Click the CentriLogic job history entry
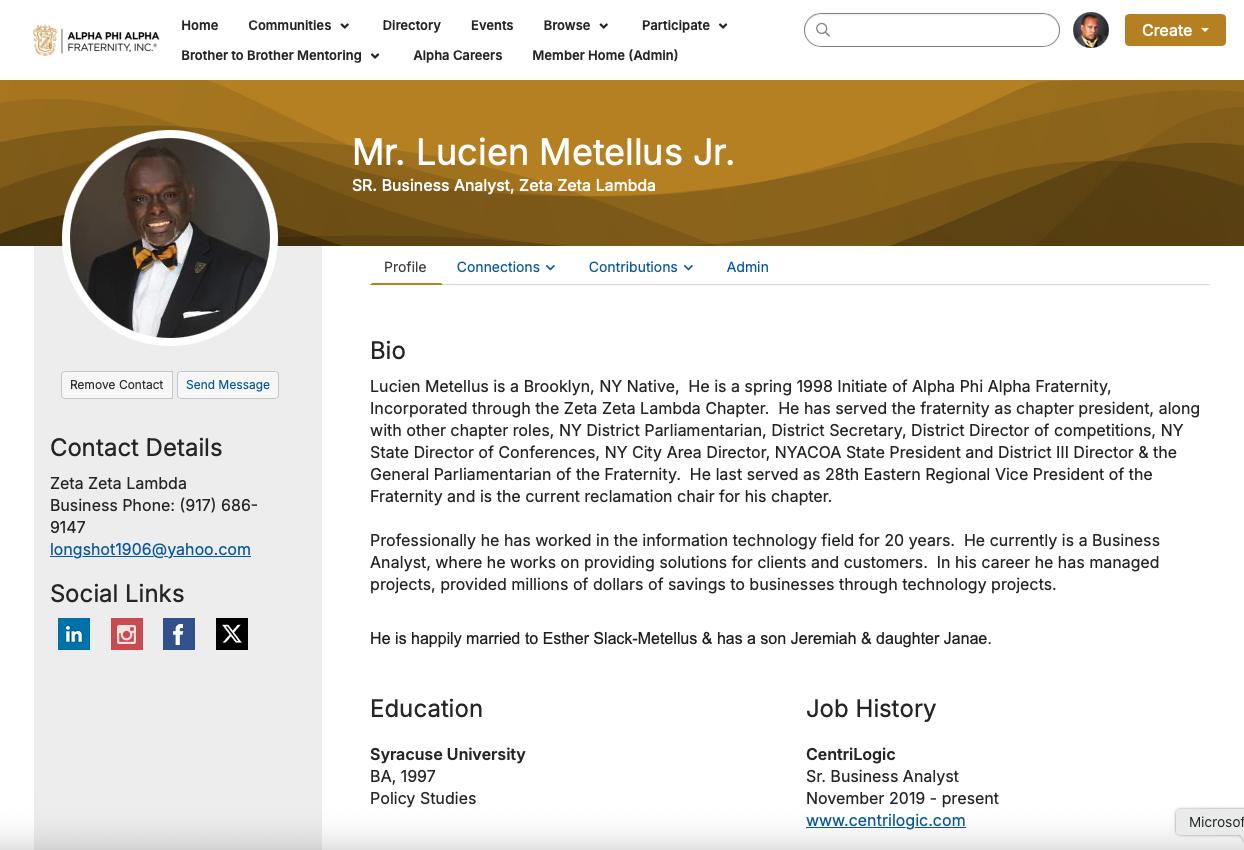This screenshot has width=1244, height=850. pyautogui.click(x=851, y=754)
